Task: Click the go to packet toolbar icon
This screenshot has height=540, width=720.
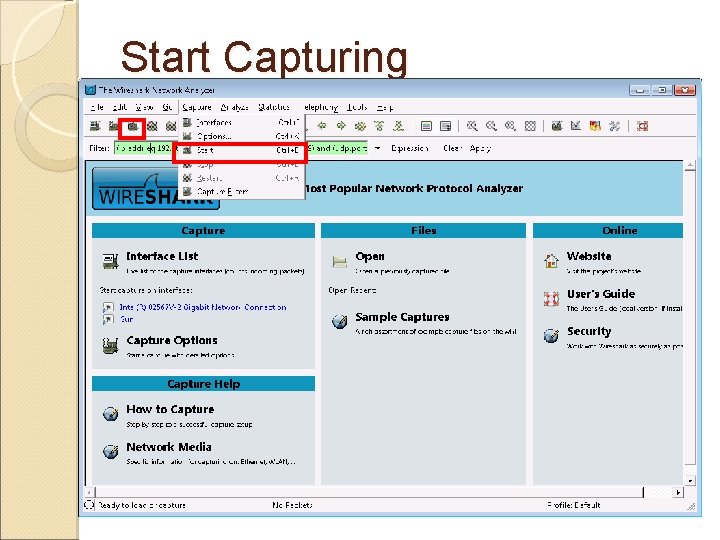Action: pyautogui.click(x=360, y=125)
